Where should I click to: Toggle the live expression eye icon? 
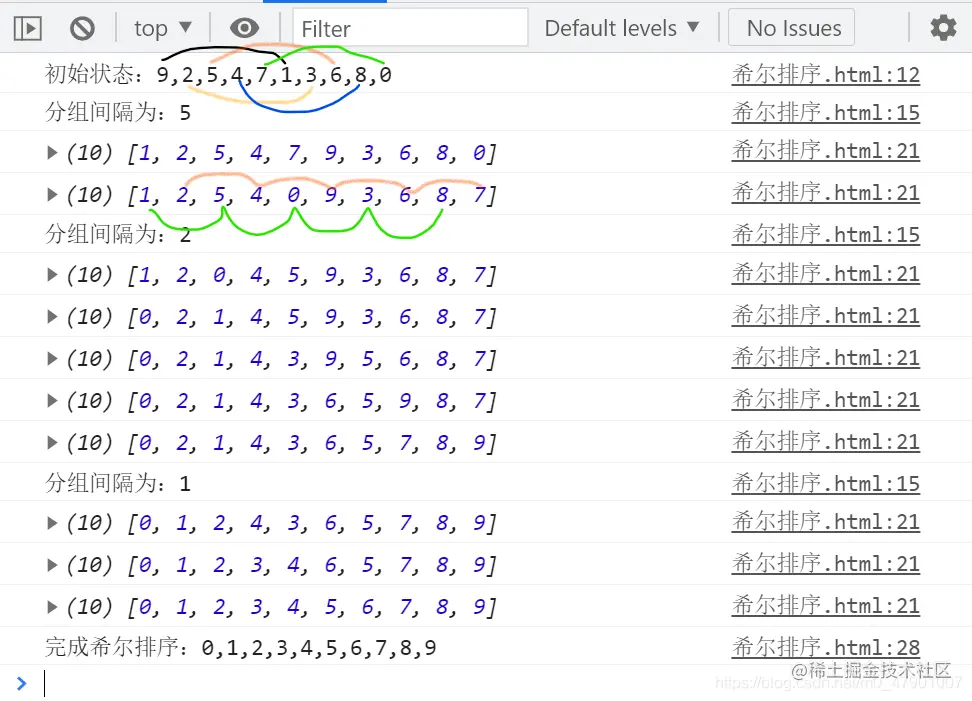pyautogui.click(x=244, y=28)
